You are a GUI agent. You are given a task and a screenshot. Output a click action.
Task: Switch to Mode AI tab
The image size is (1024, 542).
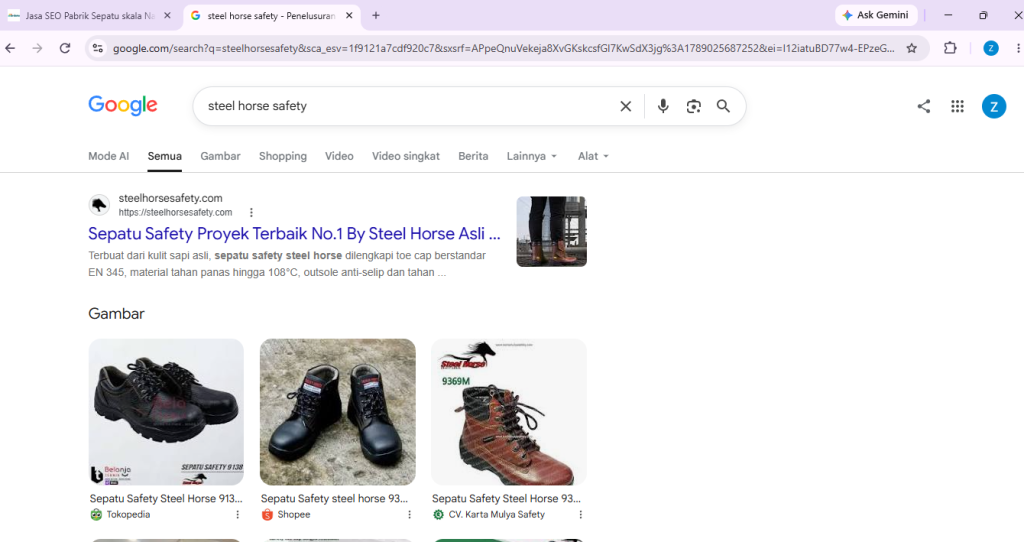pyautogui.click(x=108, y=156)
